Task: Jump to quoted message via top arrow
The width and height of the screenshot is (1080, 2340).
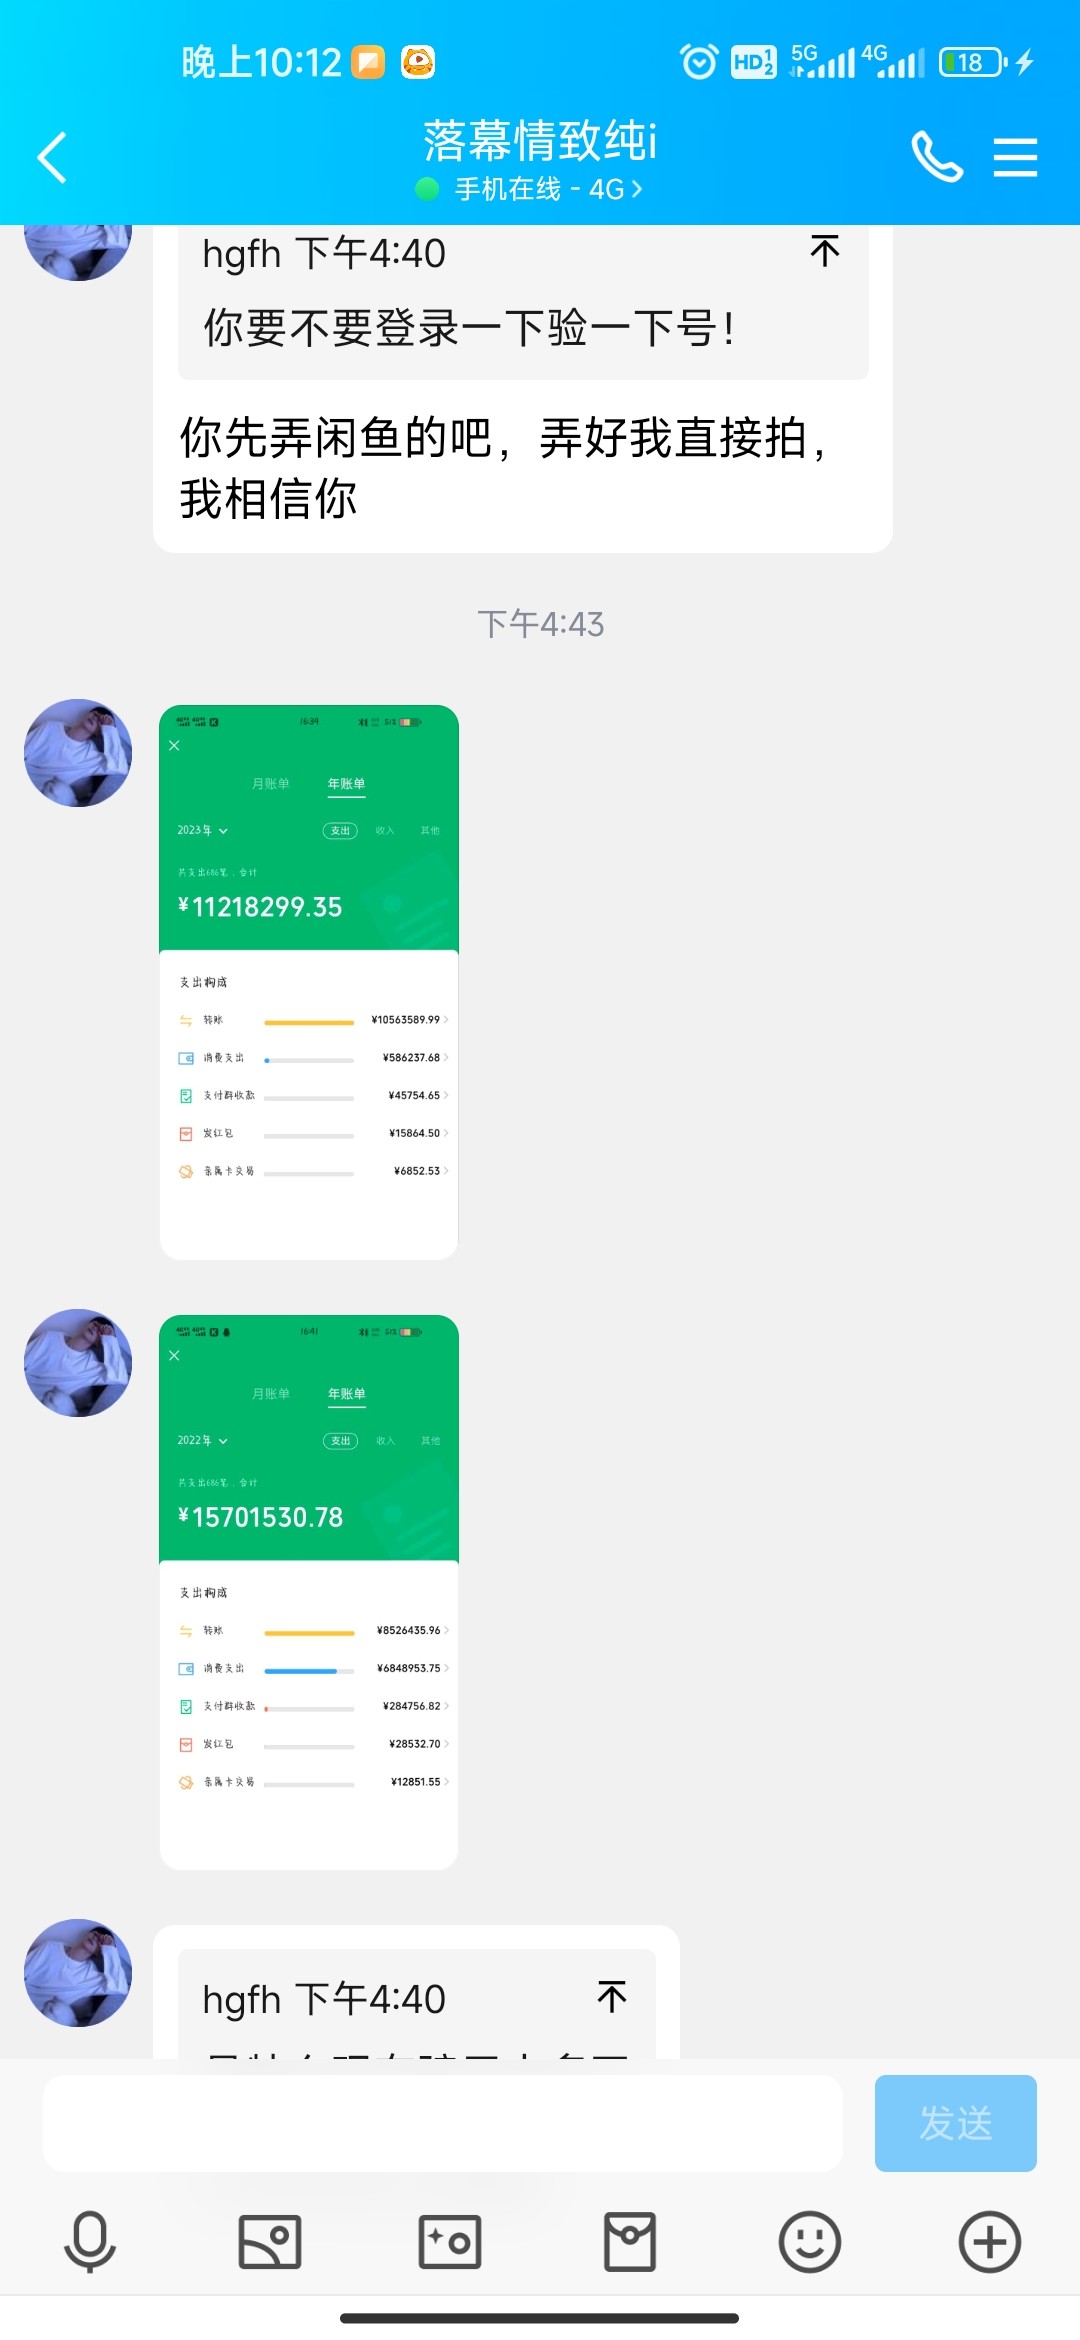Action: [825, 251]
